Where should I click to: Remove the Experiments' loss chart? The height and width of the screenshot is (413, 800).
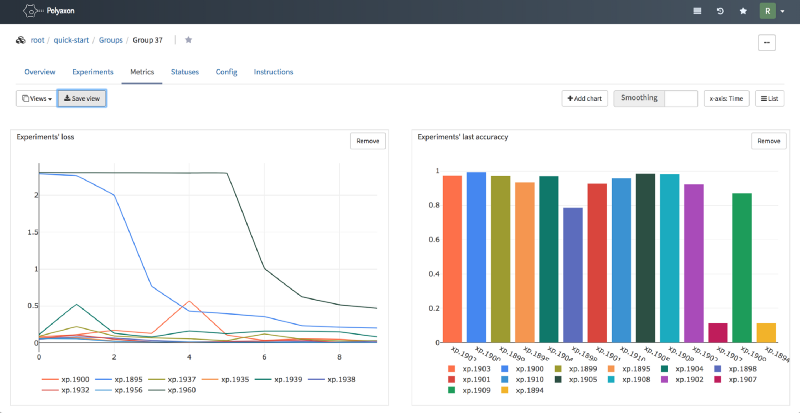coord(368,141)
